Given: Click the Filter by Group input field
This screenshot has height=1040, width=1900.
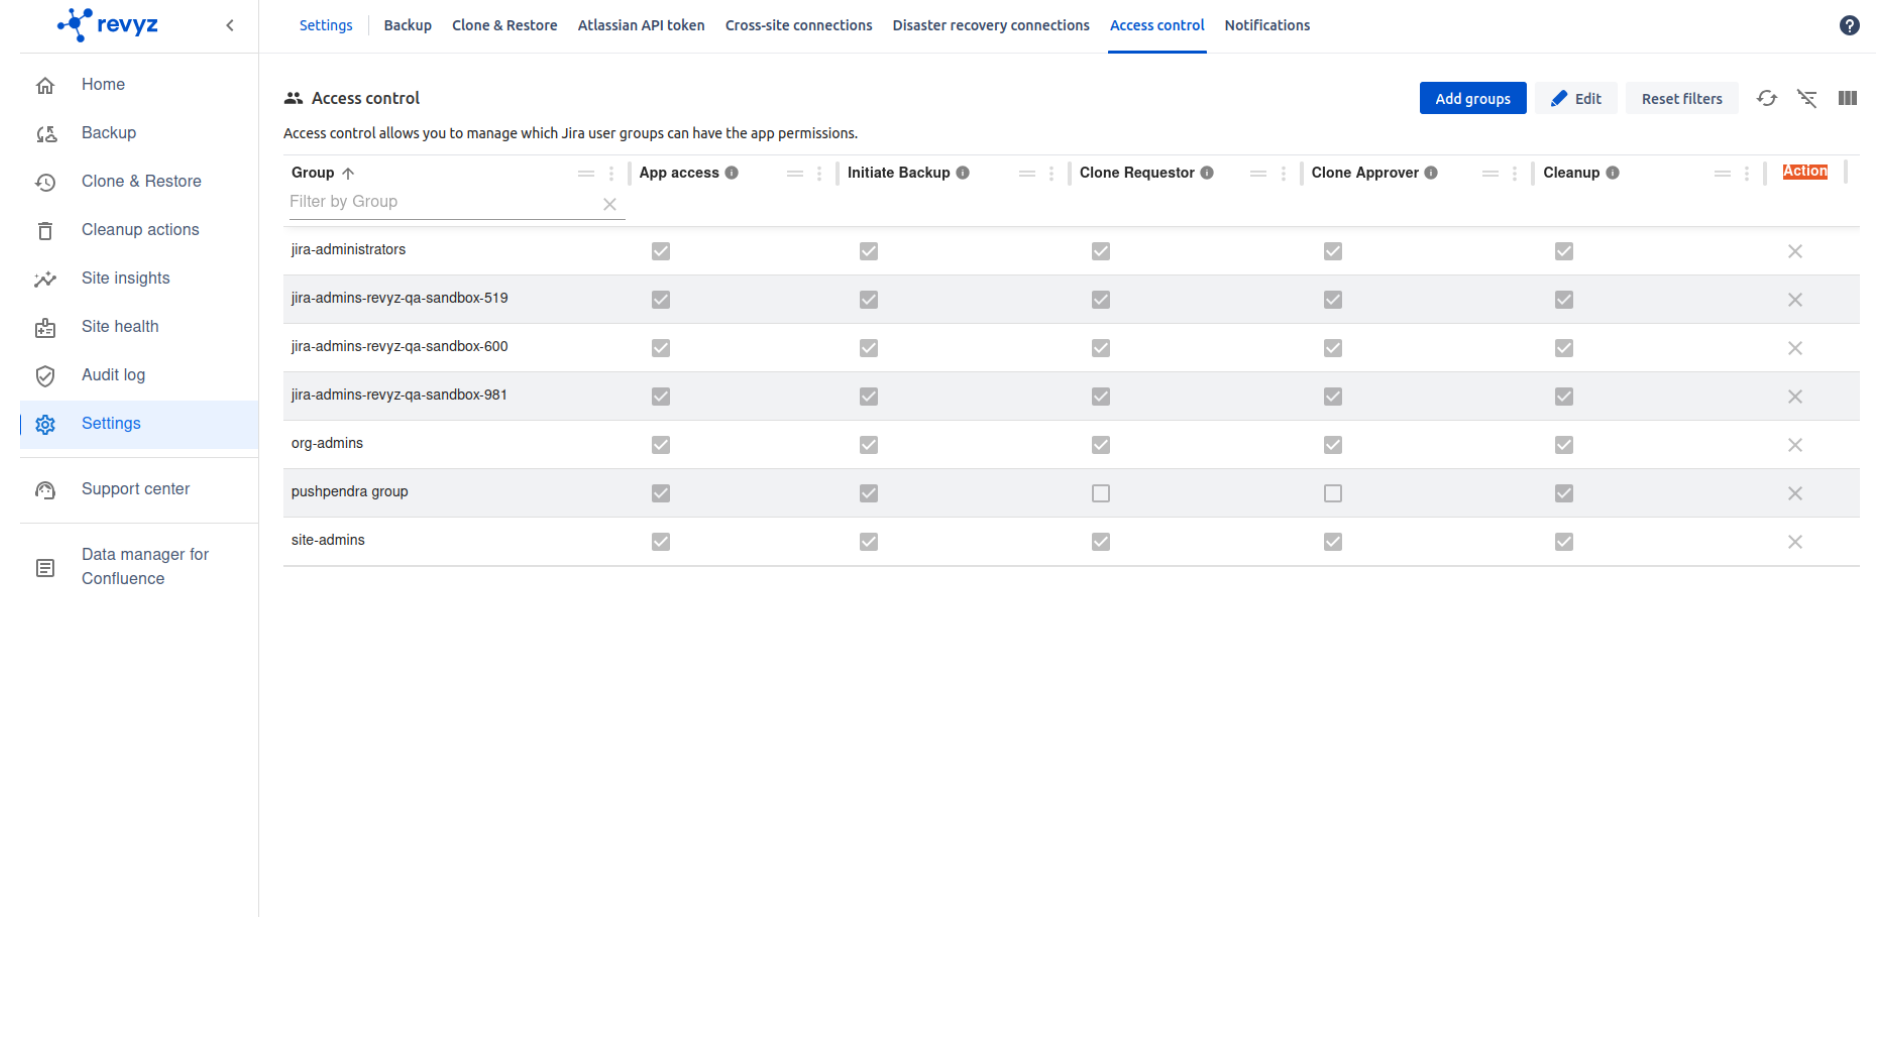Looking at the screenshot, I should click(442, 202).
